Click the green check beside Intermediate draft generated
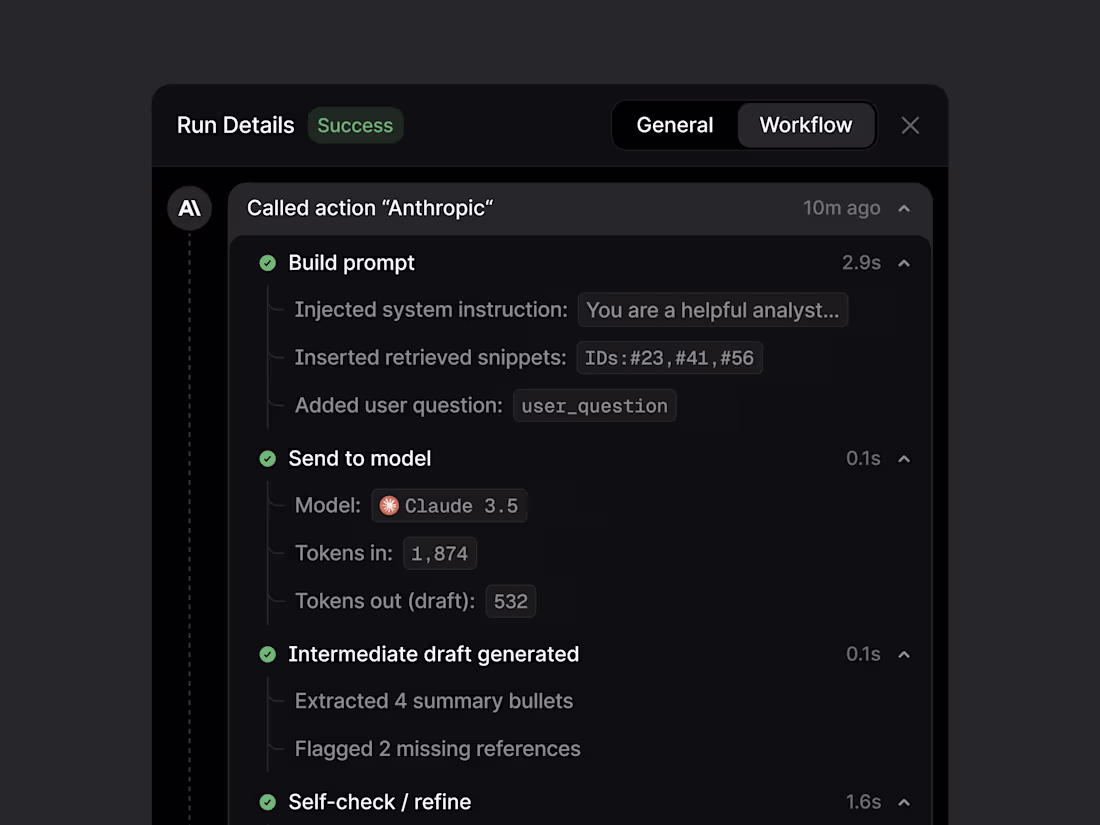 [x=267, y=654]
